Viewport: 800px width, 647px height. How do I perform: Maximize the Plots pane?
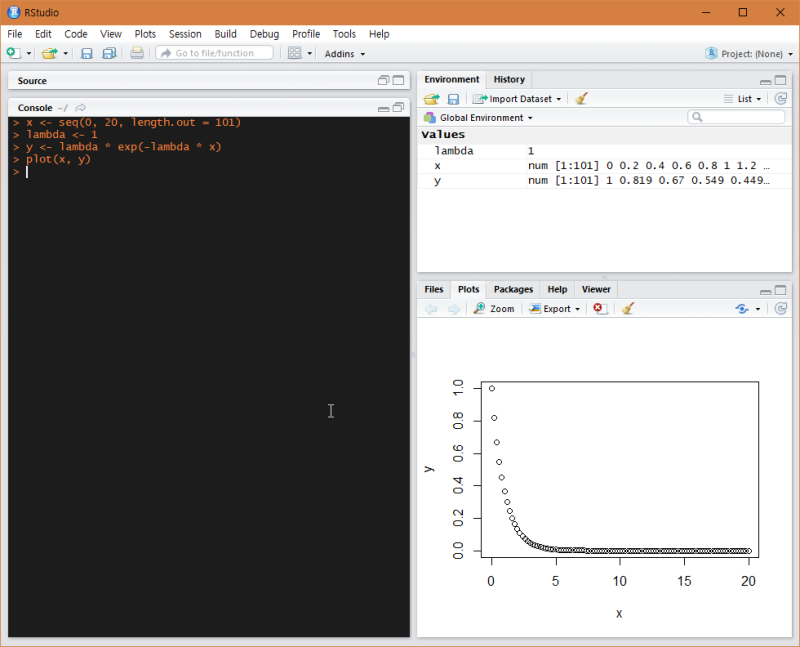(781, 289)
